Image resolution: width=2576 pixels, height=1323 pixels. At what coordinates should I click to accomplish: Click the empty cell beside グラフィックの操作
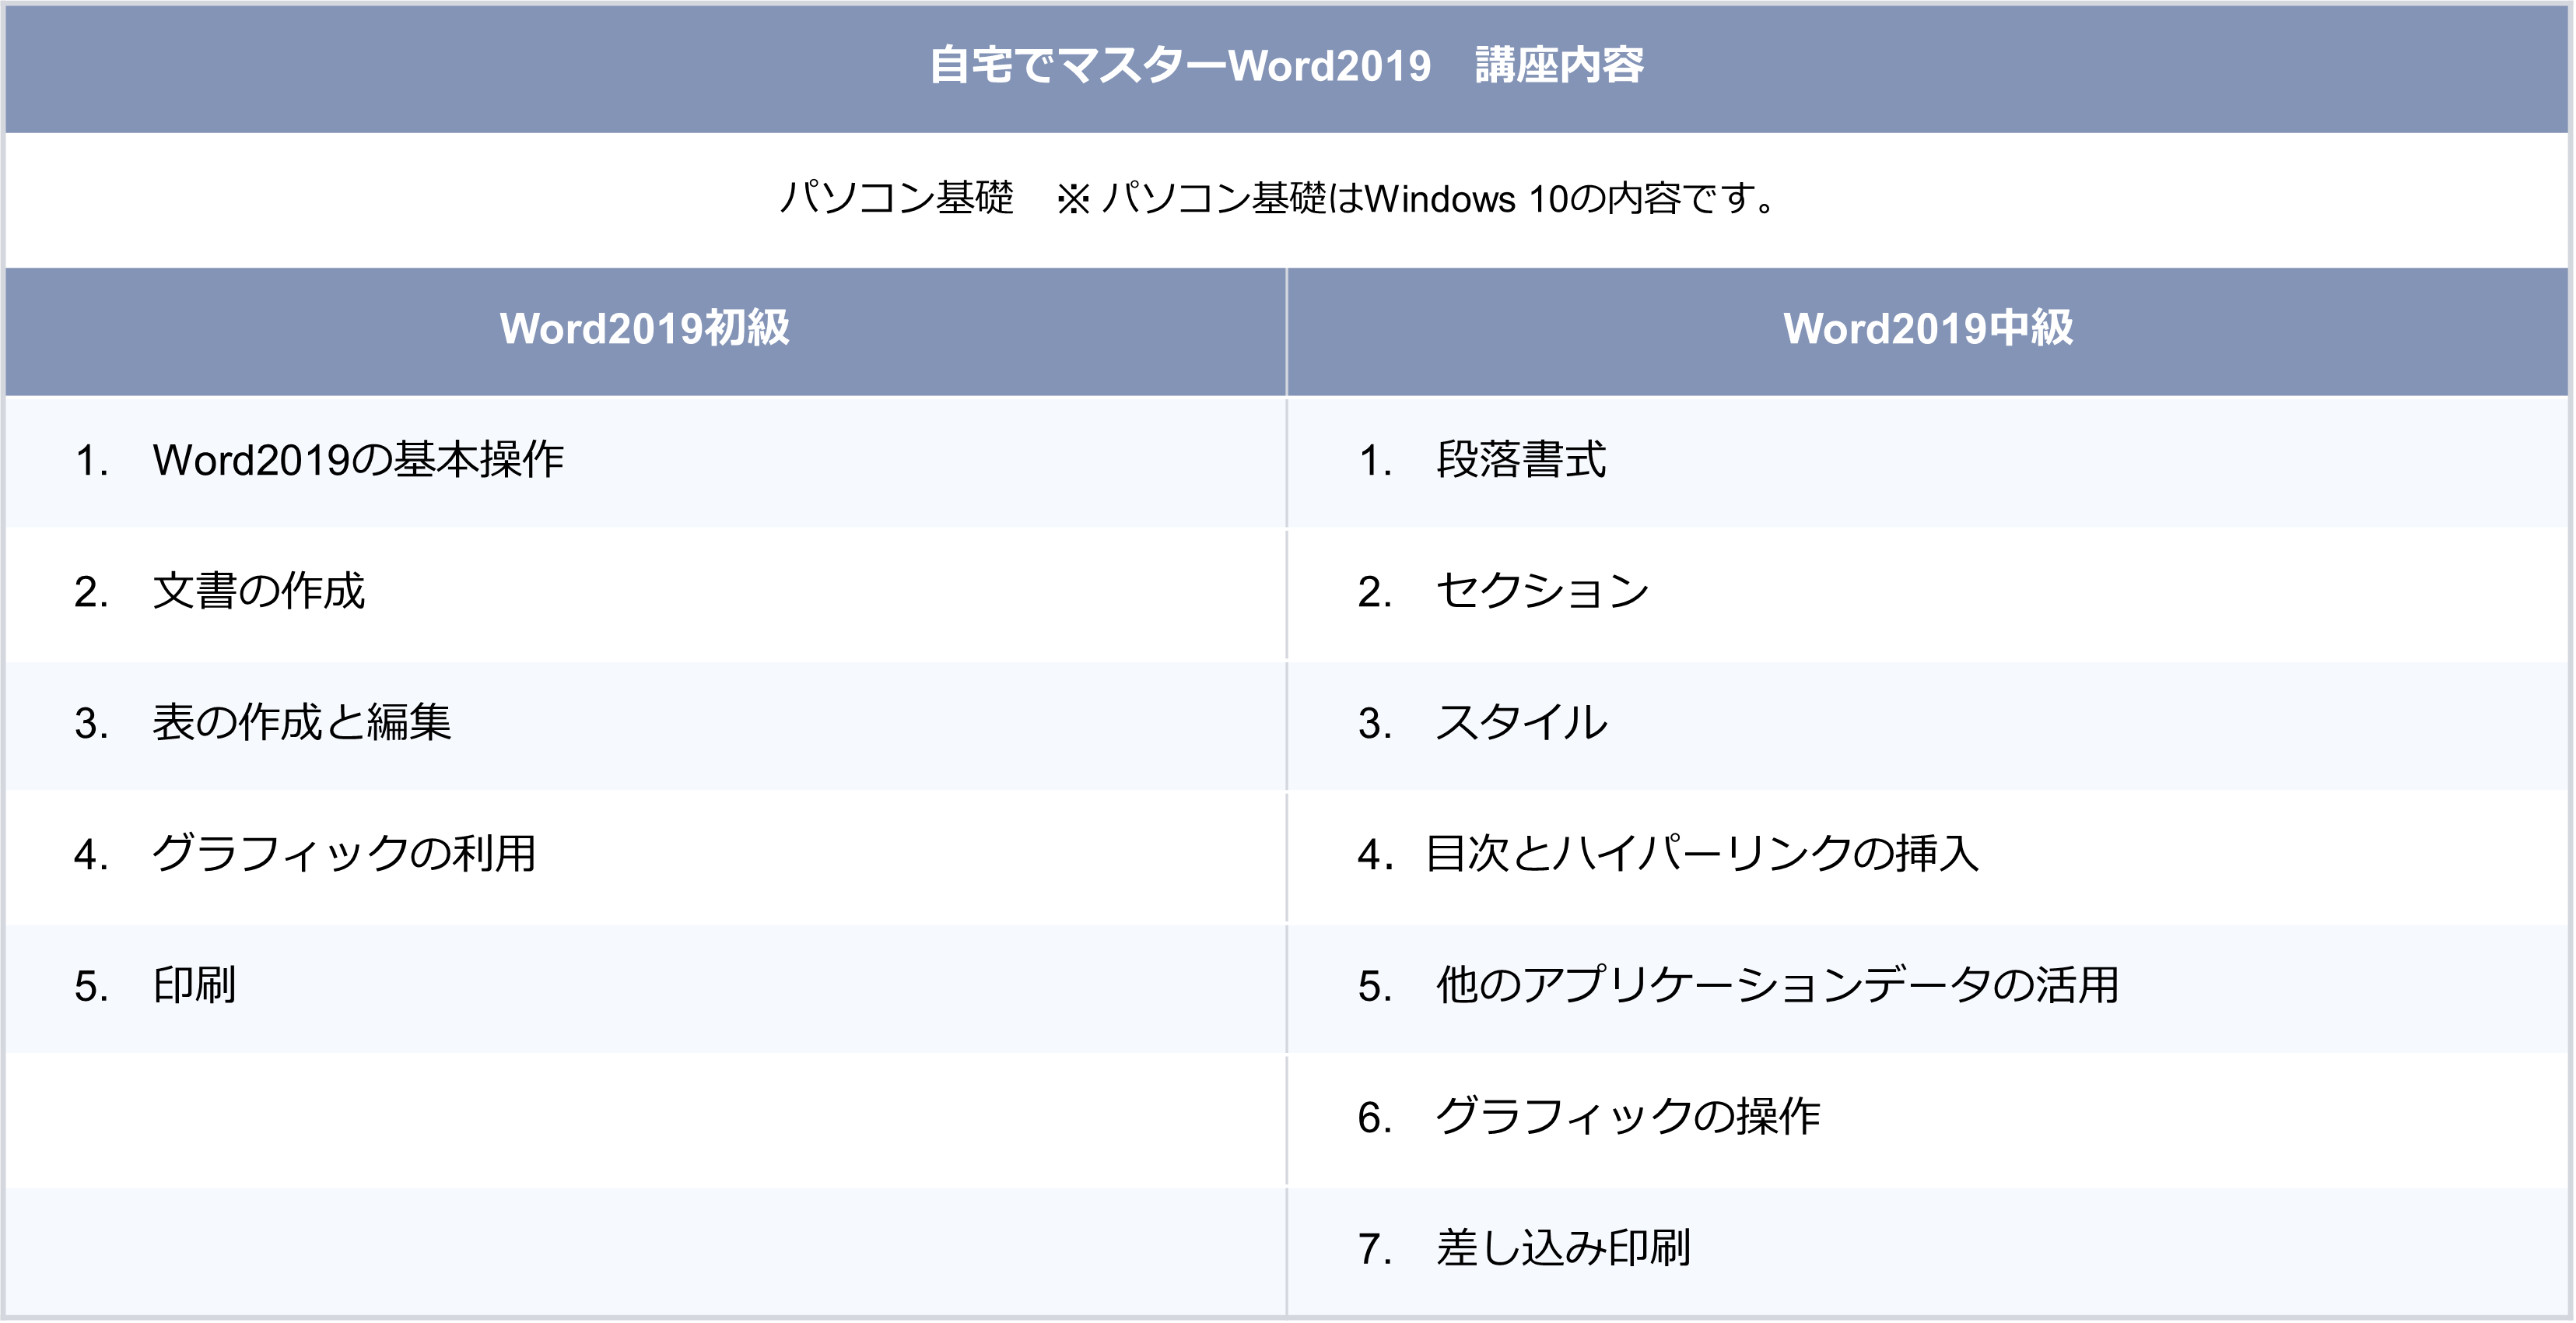pyautogui.click(x=644, y=1118)
